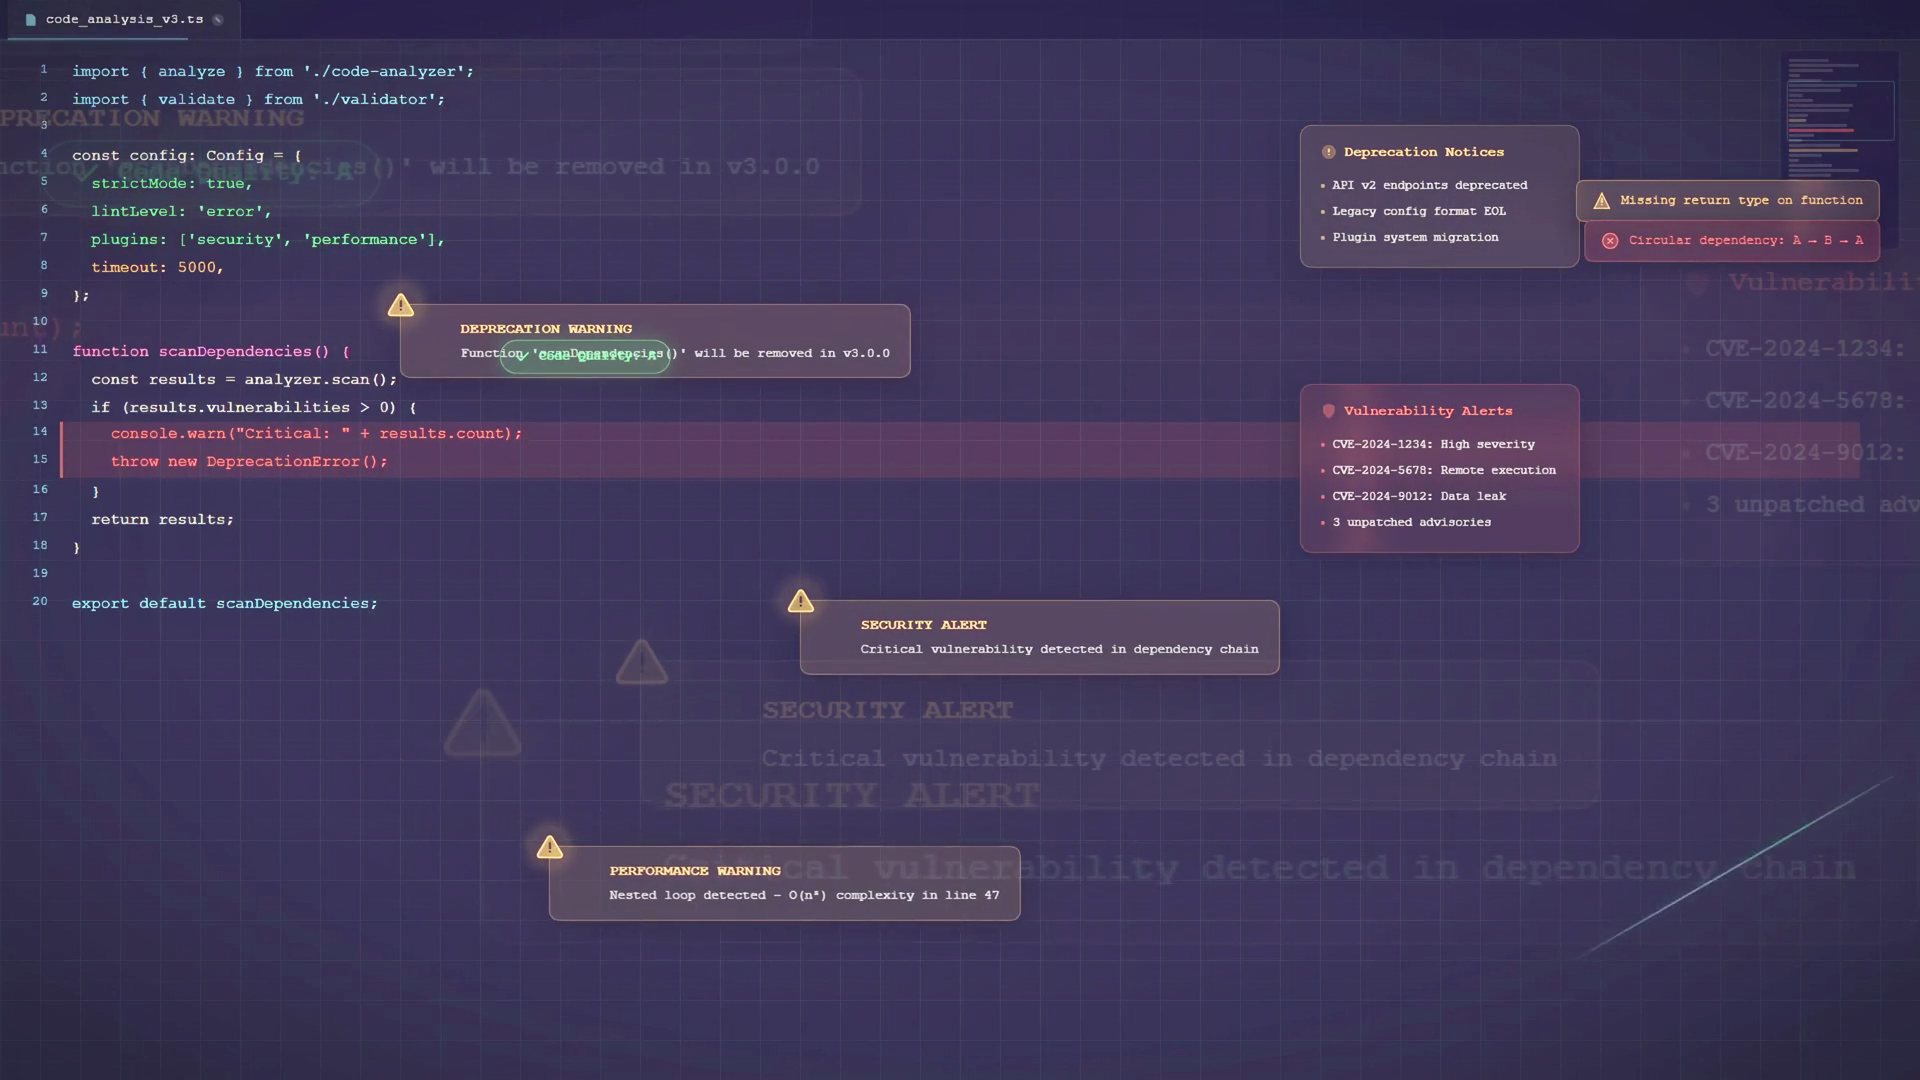Click 'Plugin system migration' item

(x=1415, y=237)
